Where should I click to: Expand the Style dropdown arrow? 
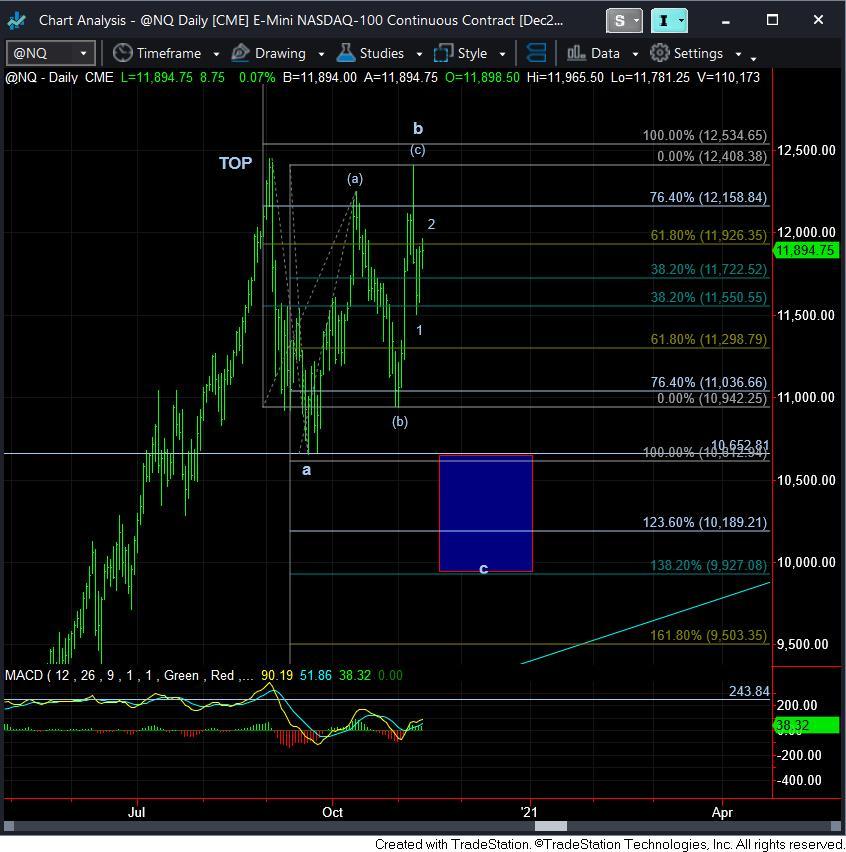click(x=502, y=54)
